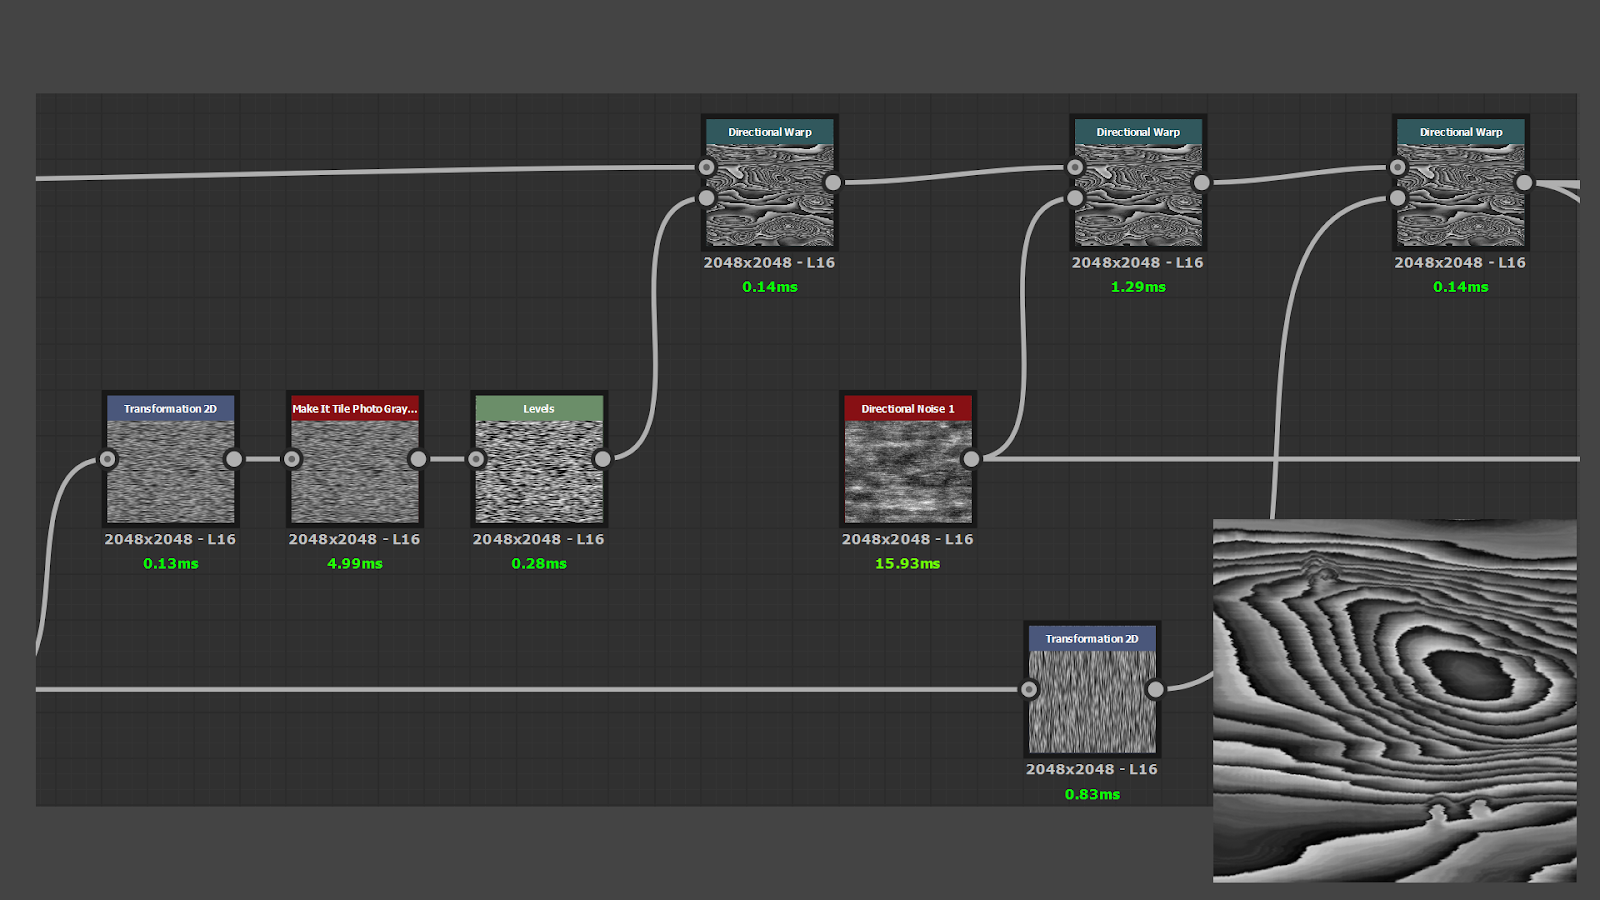Viewport: 1600px width, 900px height.
Task: Click 2048x2048 - L16 under 0.13ms Transformation 2D
Action: (170, 539)
